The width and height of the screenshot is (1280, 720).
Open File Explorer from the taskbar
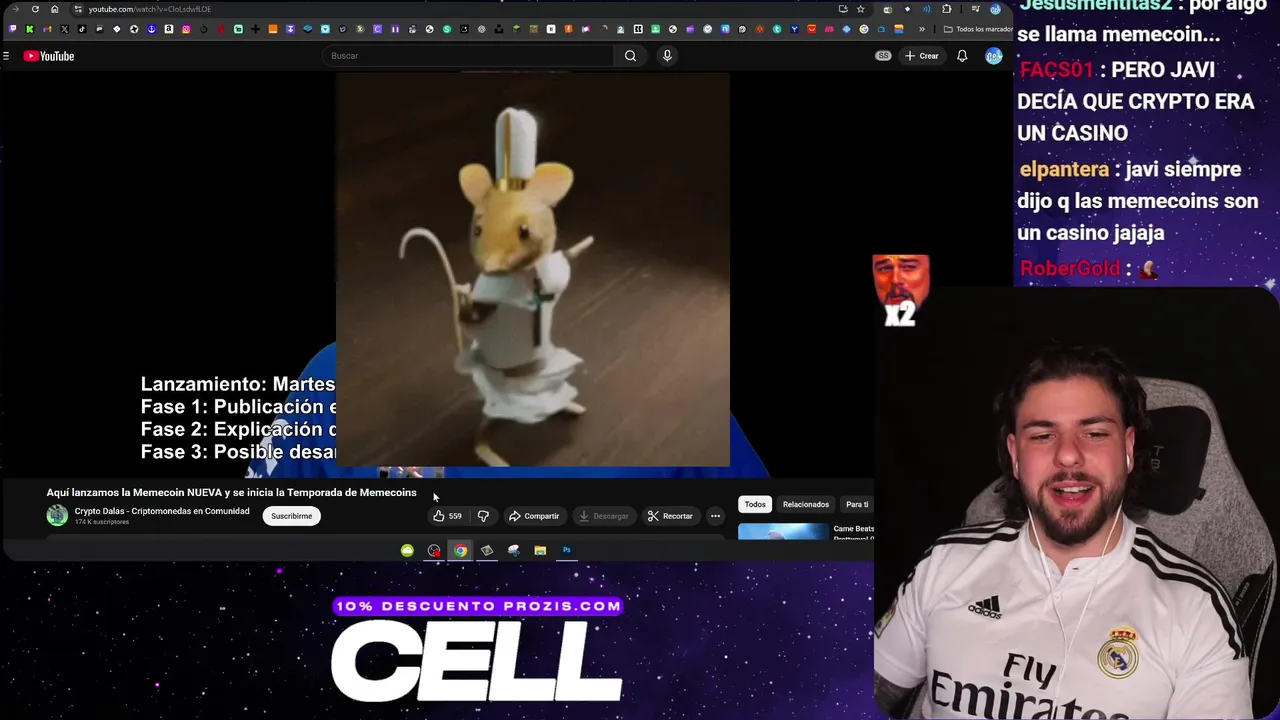[x=540, y=550]
